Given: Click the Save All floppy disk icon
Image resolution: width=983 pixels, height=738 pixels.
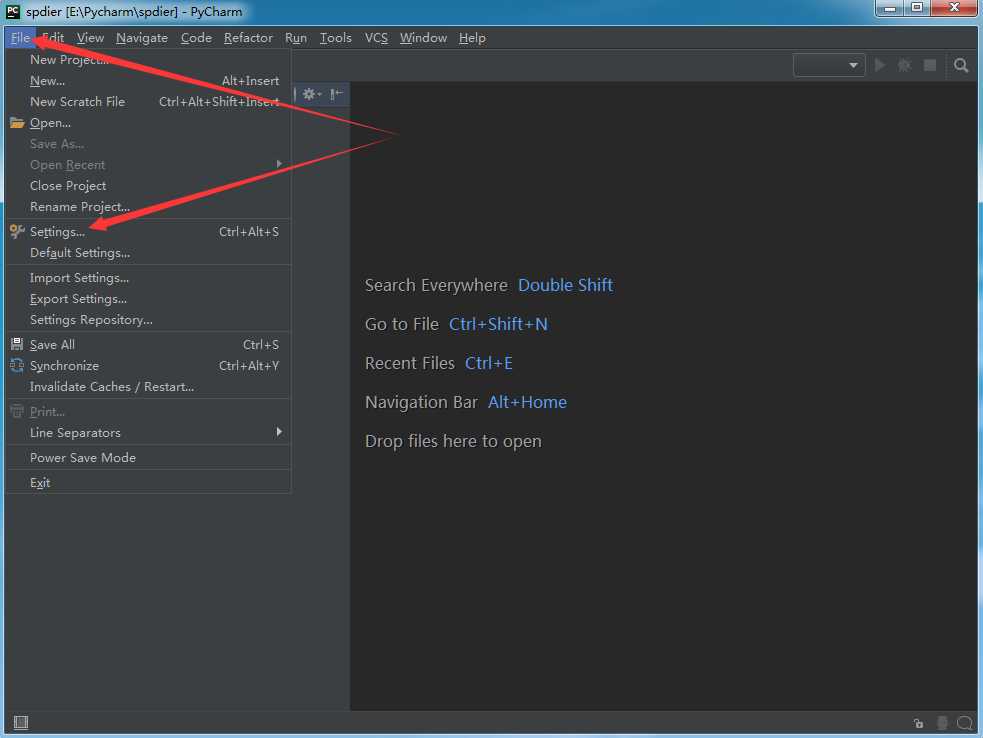Looking at the screenshot, I should point(17,344).
